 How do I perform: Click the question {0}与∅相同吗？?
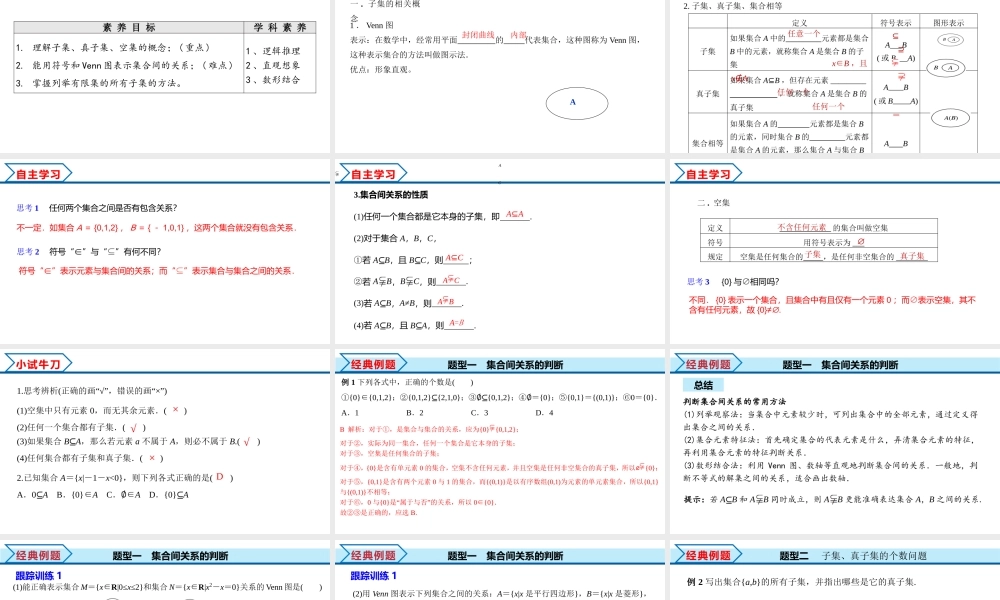coord(750,282)
